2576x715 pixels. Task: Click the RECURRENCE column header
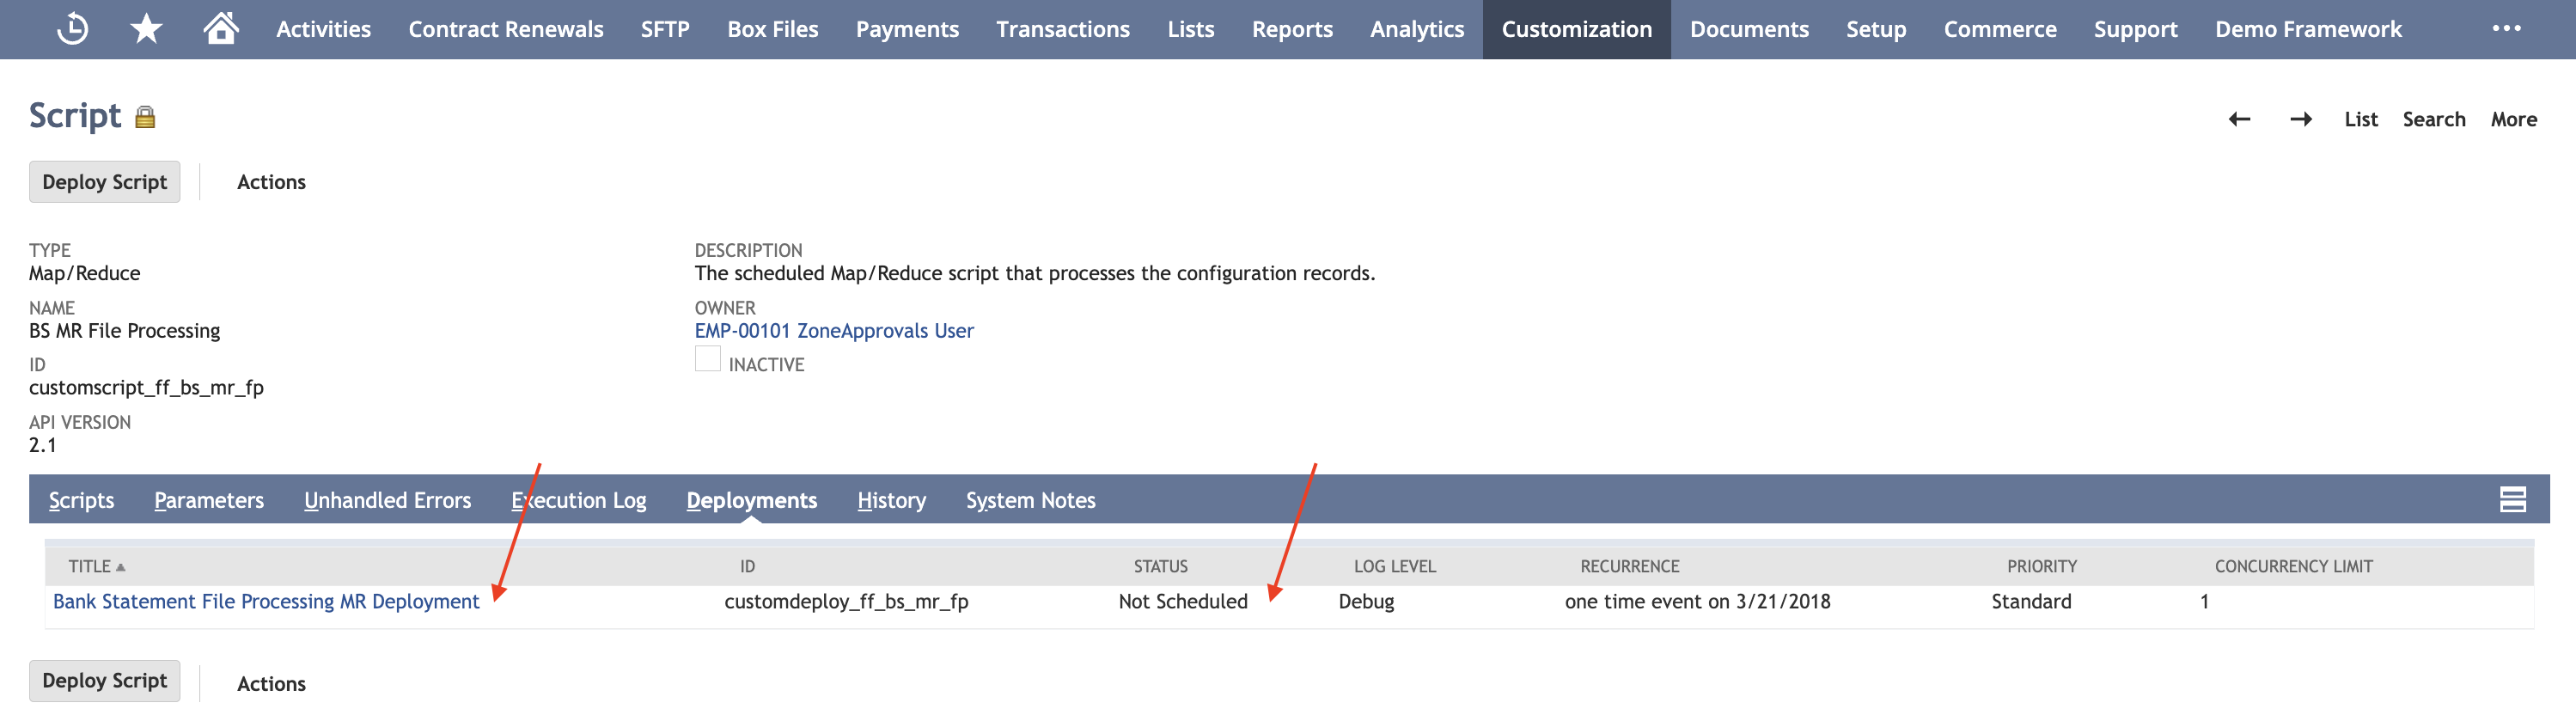[x=1629, y=567]
